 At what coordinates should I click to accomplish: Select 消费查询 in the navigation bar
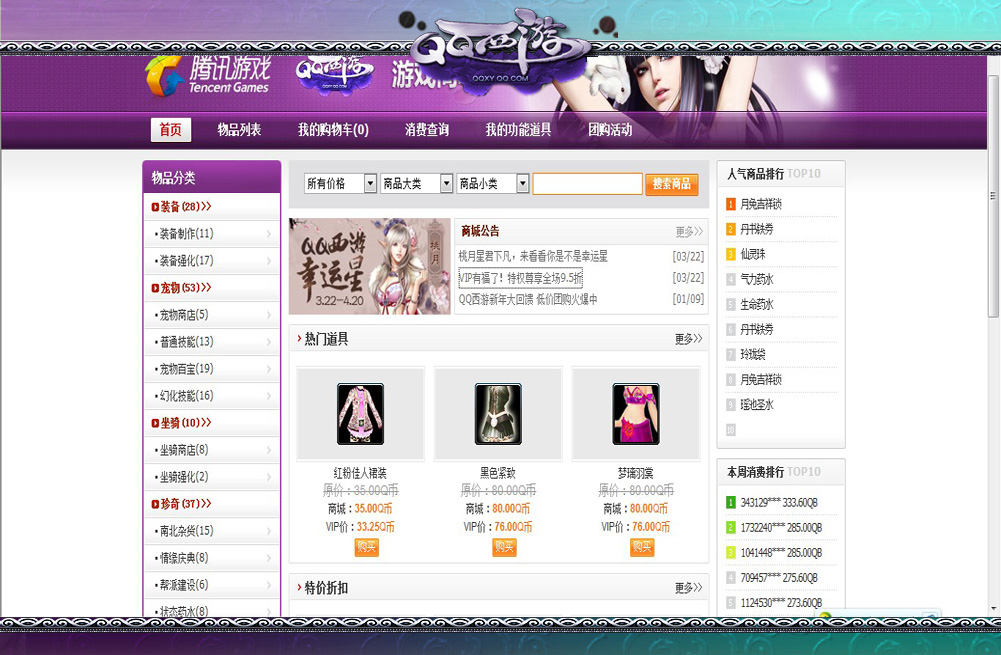pos(427,130)
